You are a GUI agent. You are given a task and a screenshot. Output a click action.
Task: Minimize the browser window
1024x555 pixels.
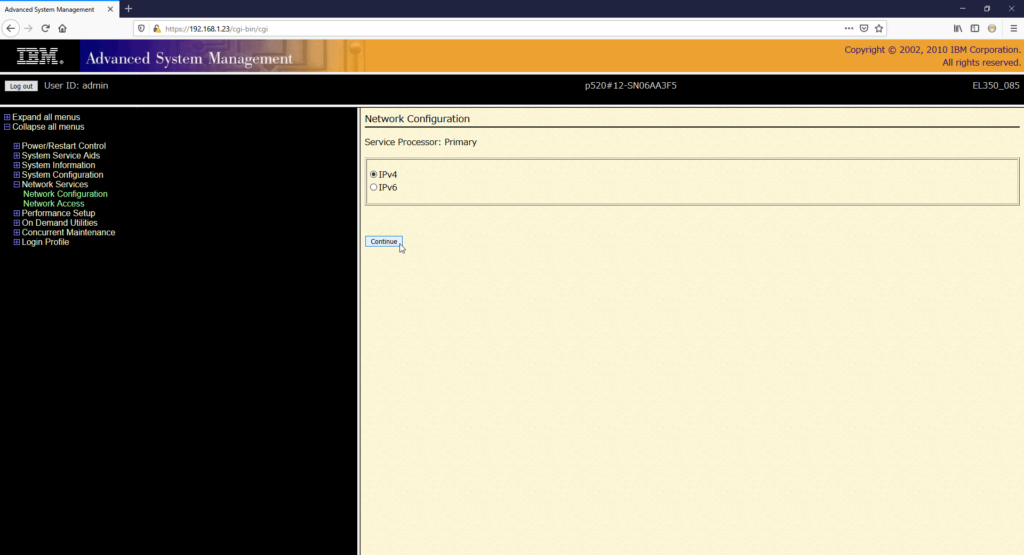tap(962, 9)
